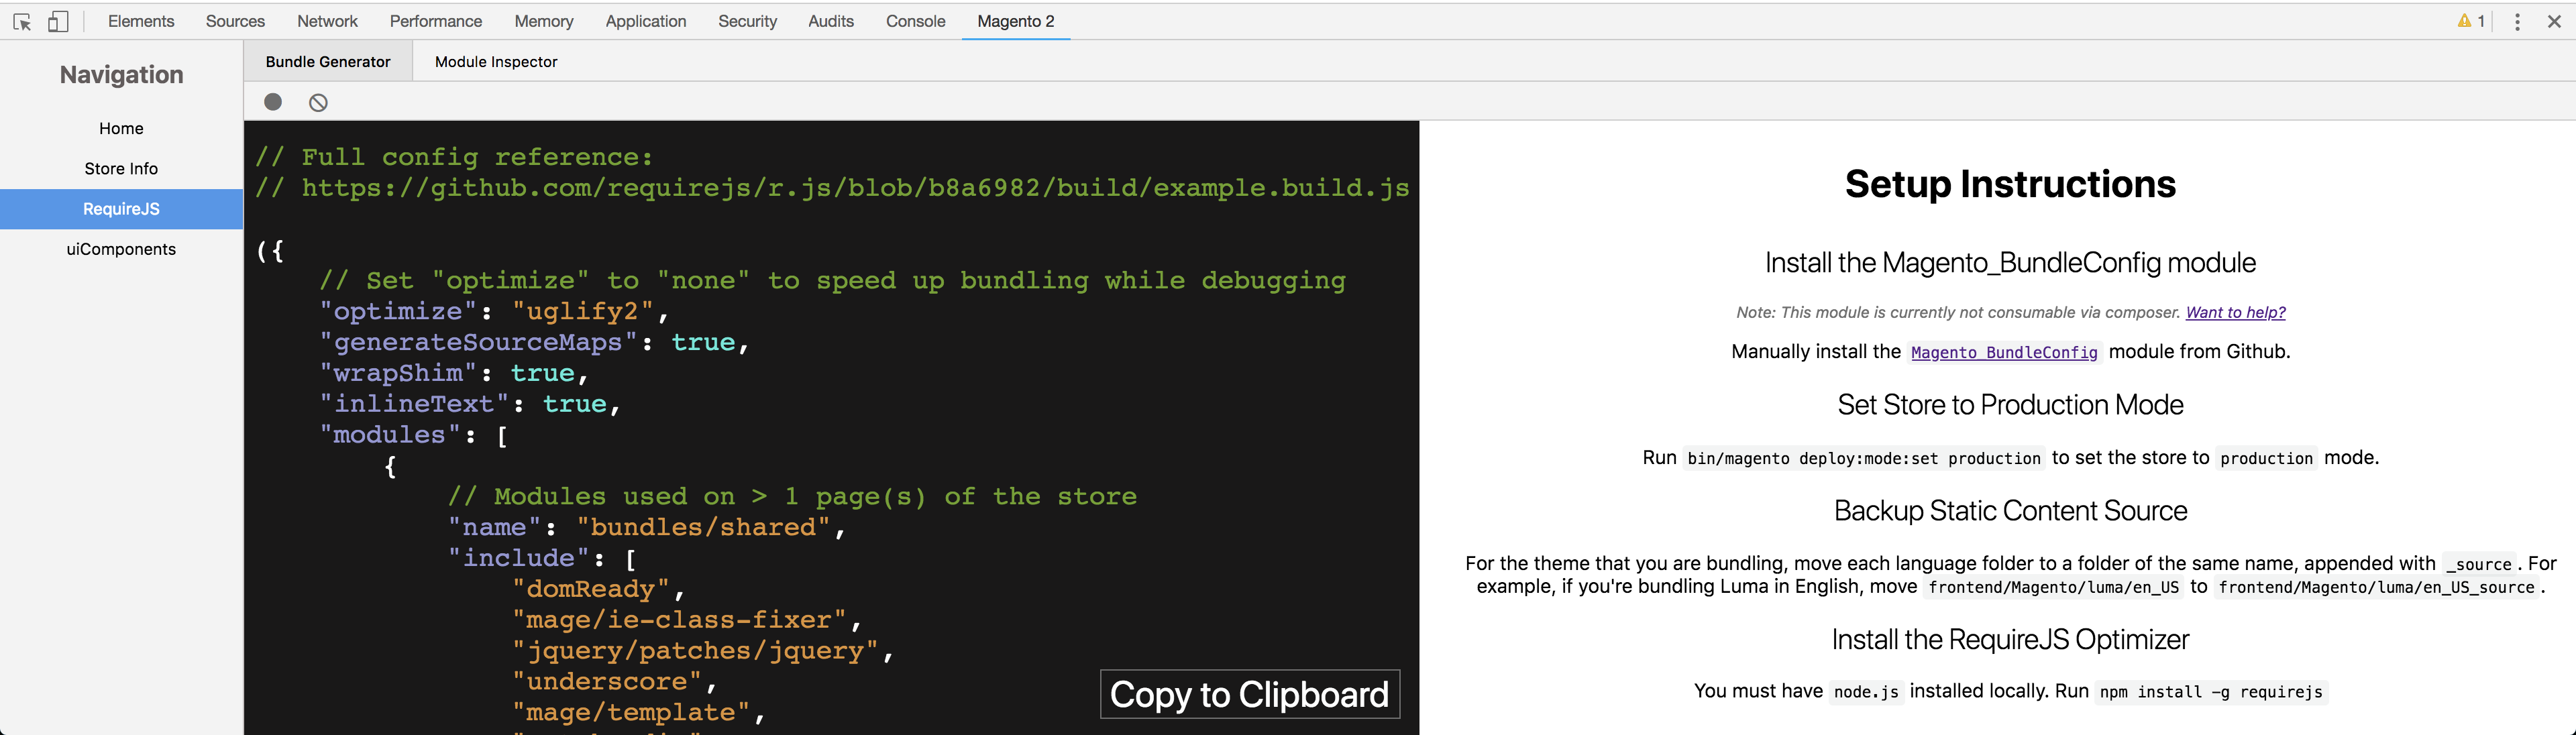Click the frontend/Magento/luma/en_US_source path

coord(2376,588)
